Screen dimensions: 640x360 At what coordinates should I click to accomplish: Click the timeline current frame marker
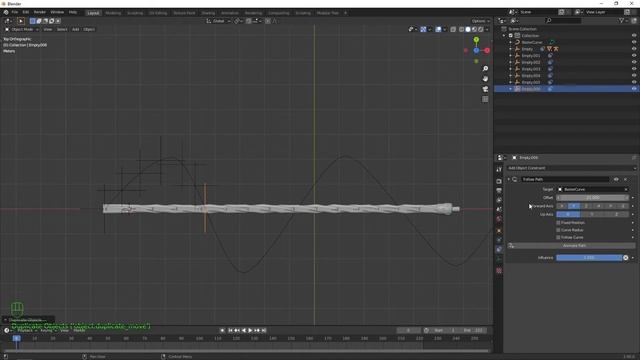16,338
